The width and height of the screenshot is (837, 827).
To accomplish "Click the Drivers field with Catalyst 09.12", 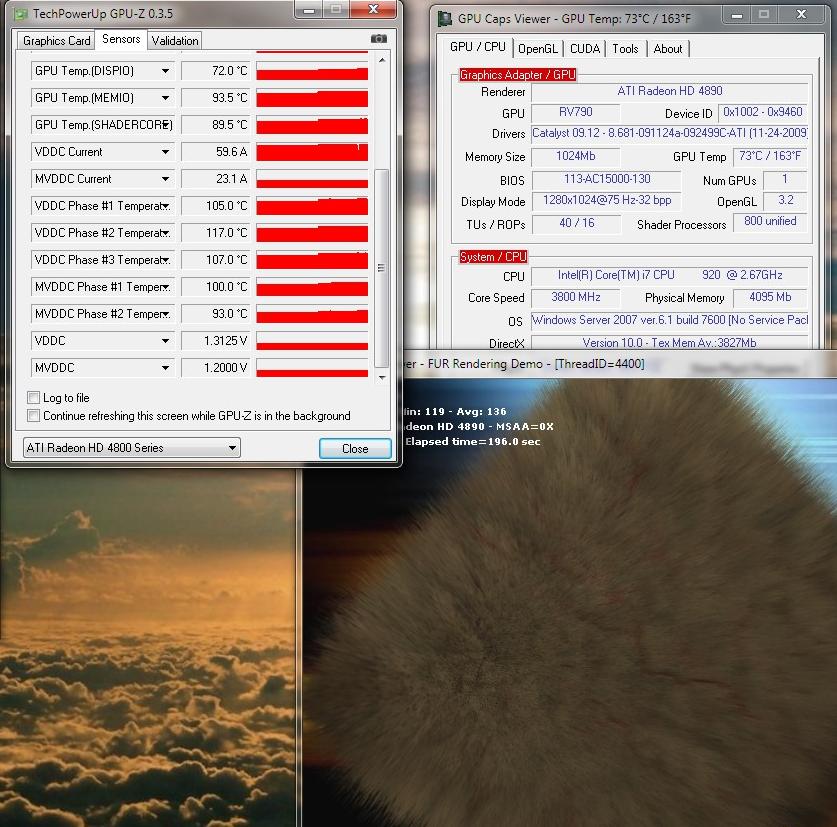I will coord(670,133).
